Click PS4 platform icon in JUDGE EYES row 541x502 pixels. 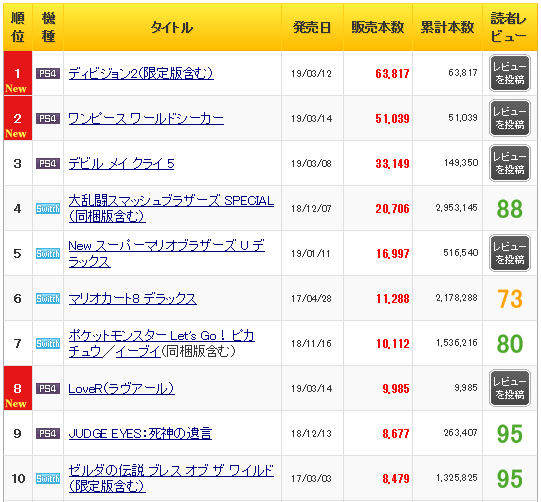[48, 433]
